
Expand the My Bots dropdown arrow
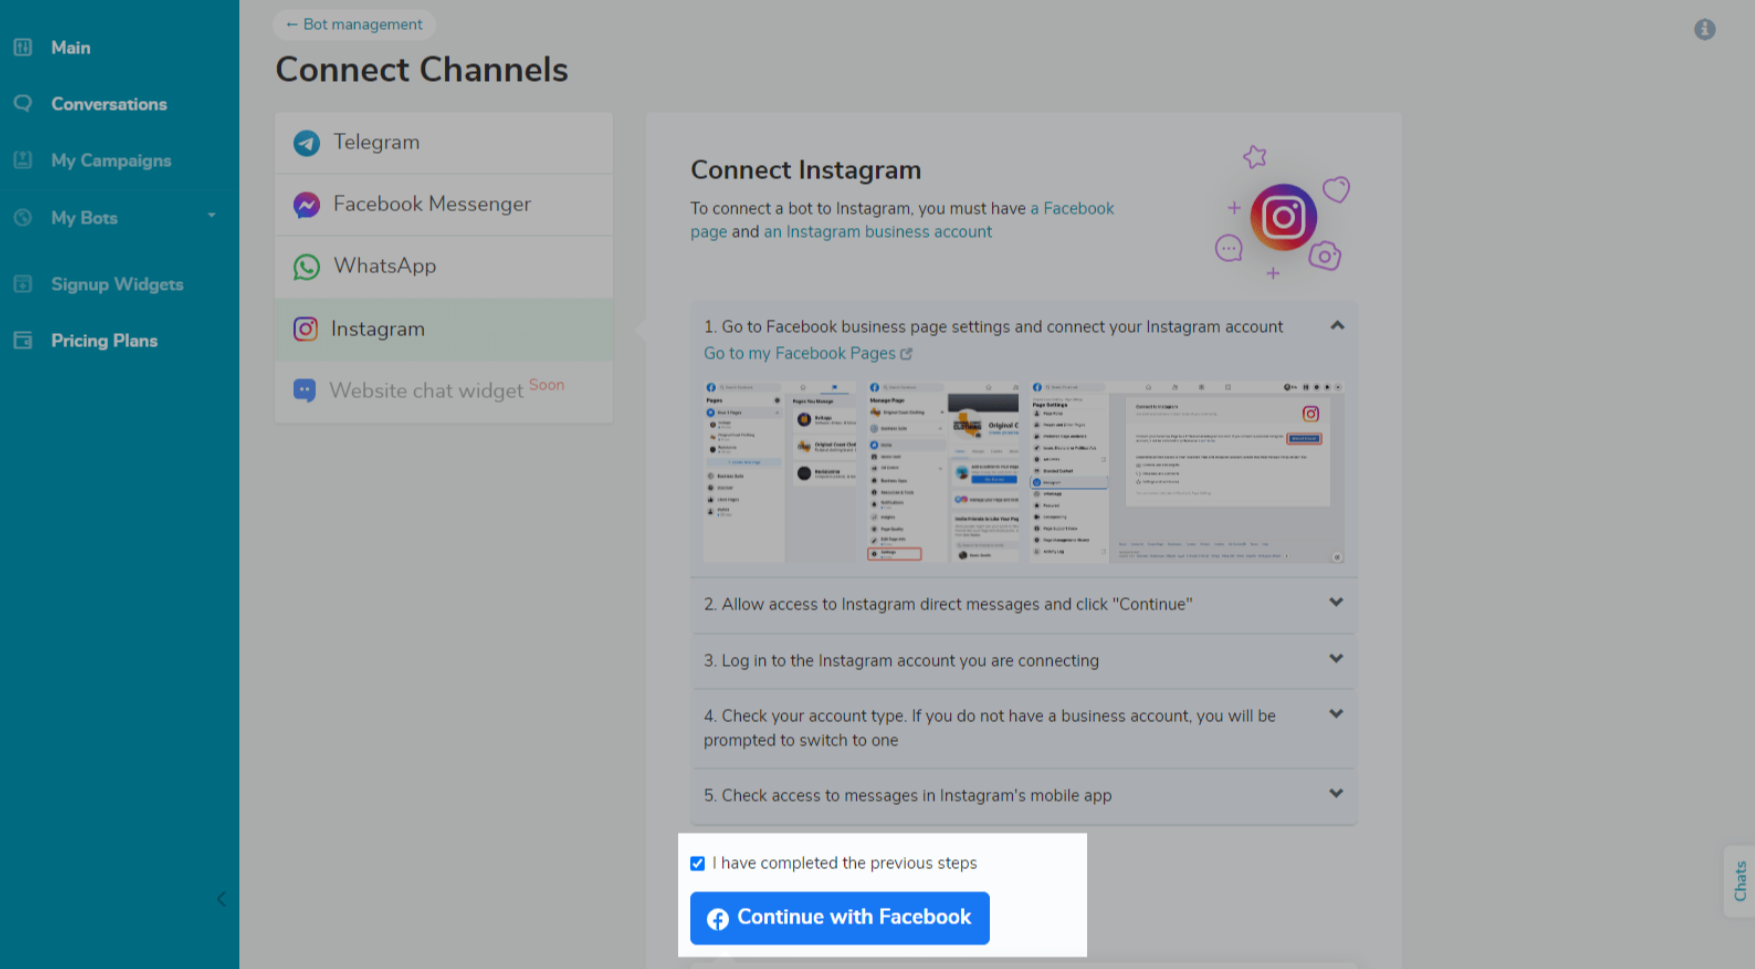coord(211,215)
